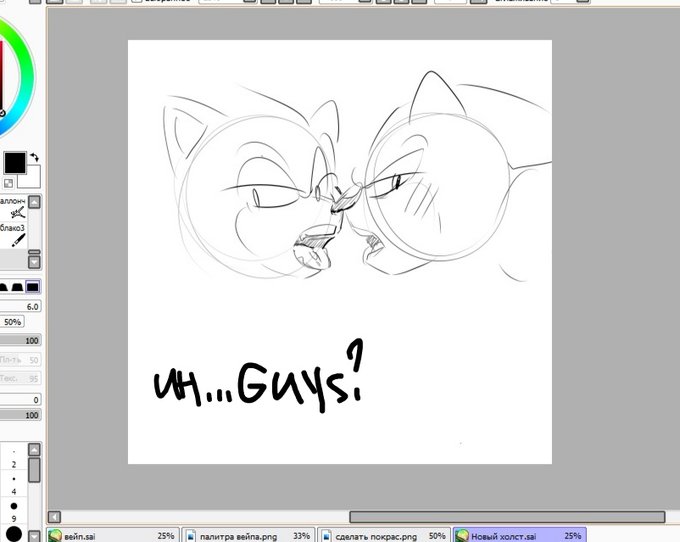Select the баллончик airbrush tool
The width and height of the screenshot is (680, 542).
pyautogui.click(x=13, y=207)
